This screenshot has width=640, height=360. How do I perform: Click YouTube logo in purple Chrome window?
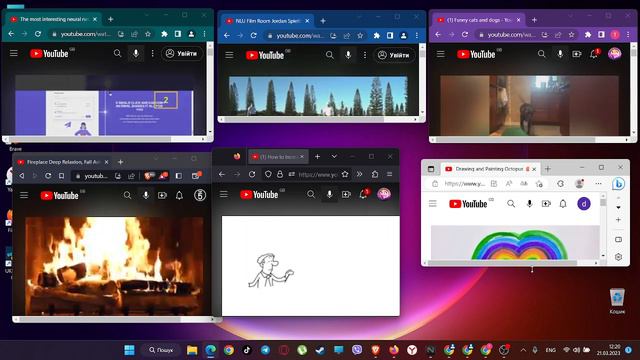476,54
